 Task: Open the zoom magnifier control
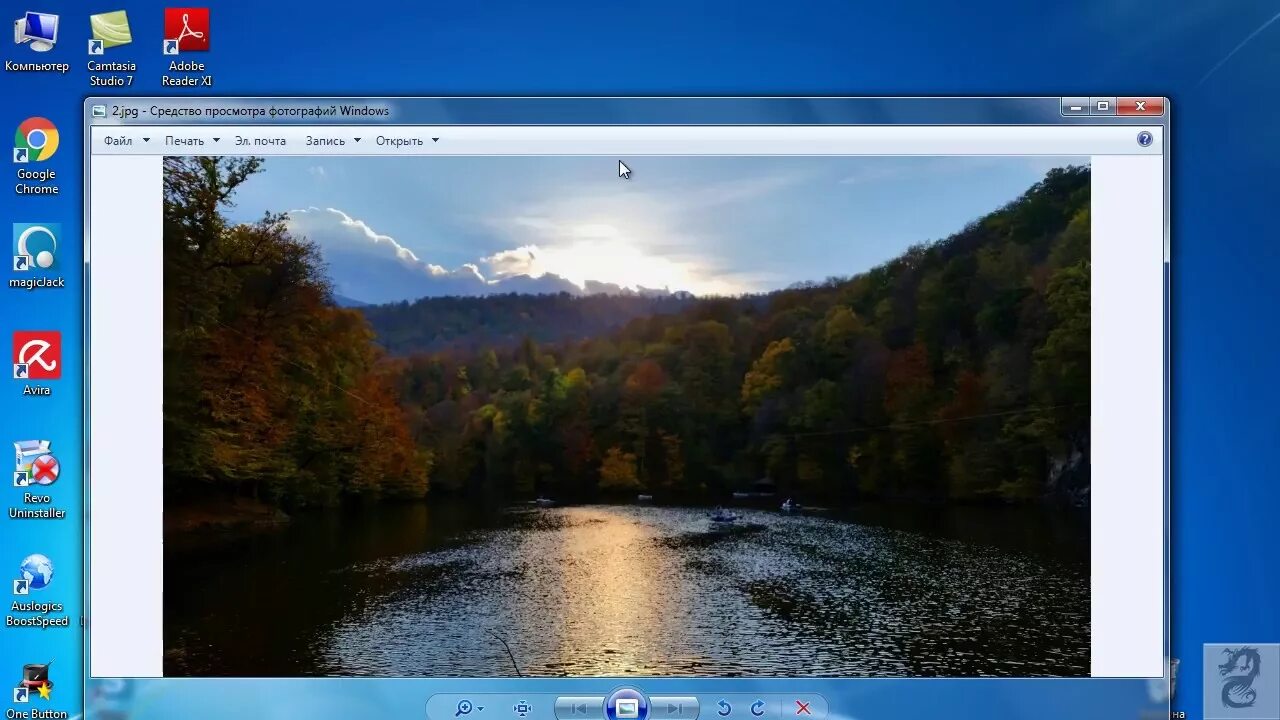[x=468, y=708]
